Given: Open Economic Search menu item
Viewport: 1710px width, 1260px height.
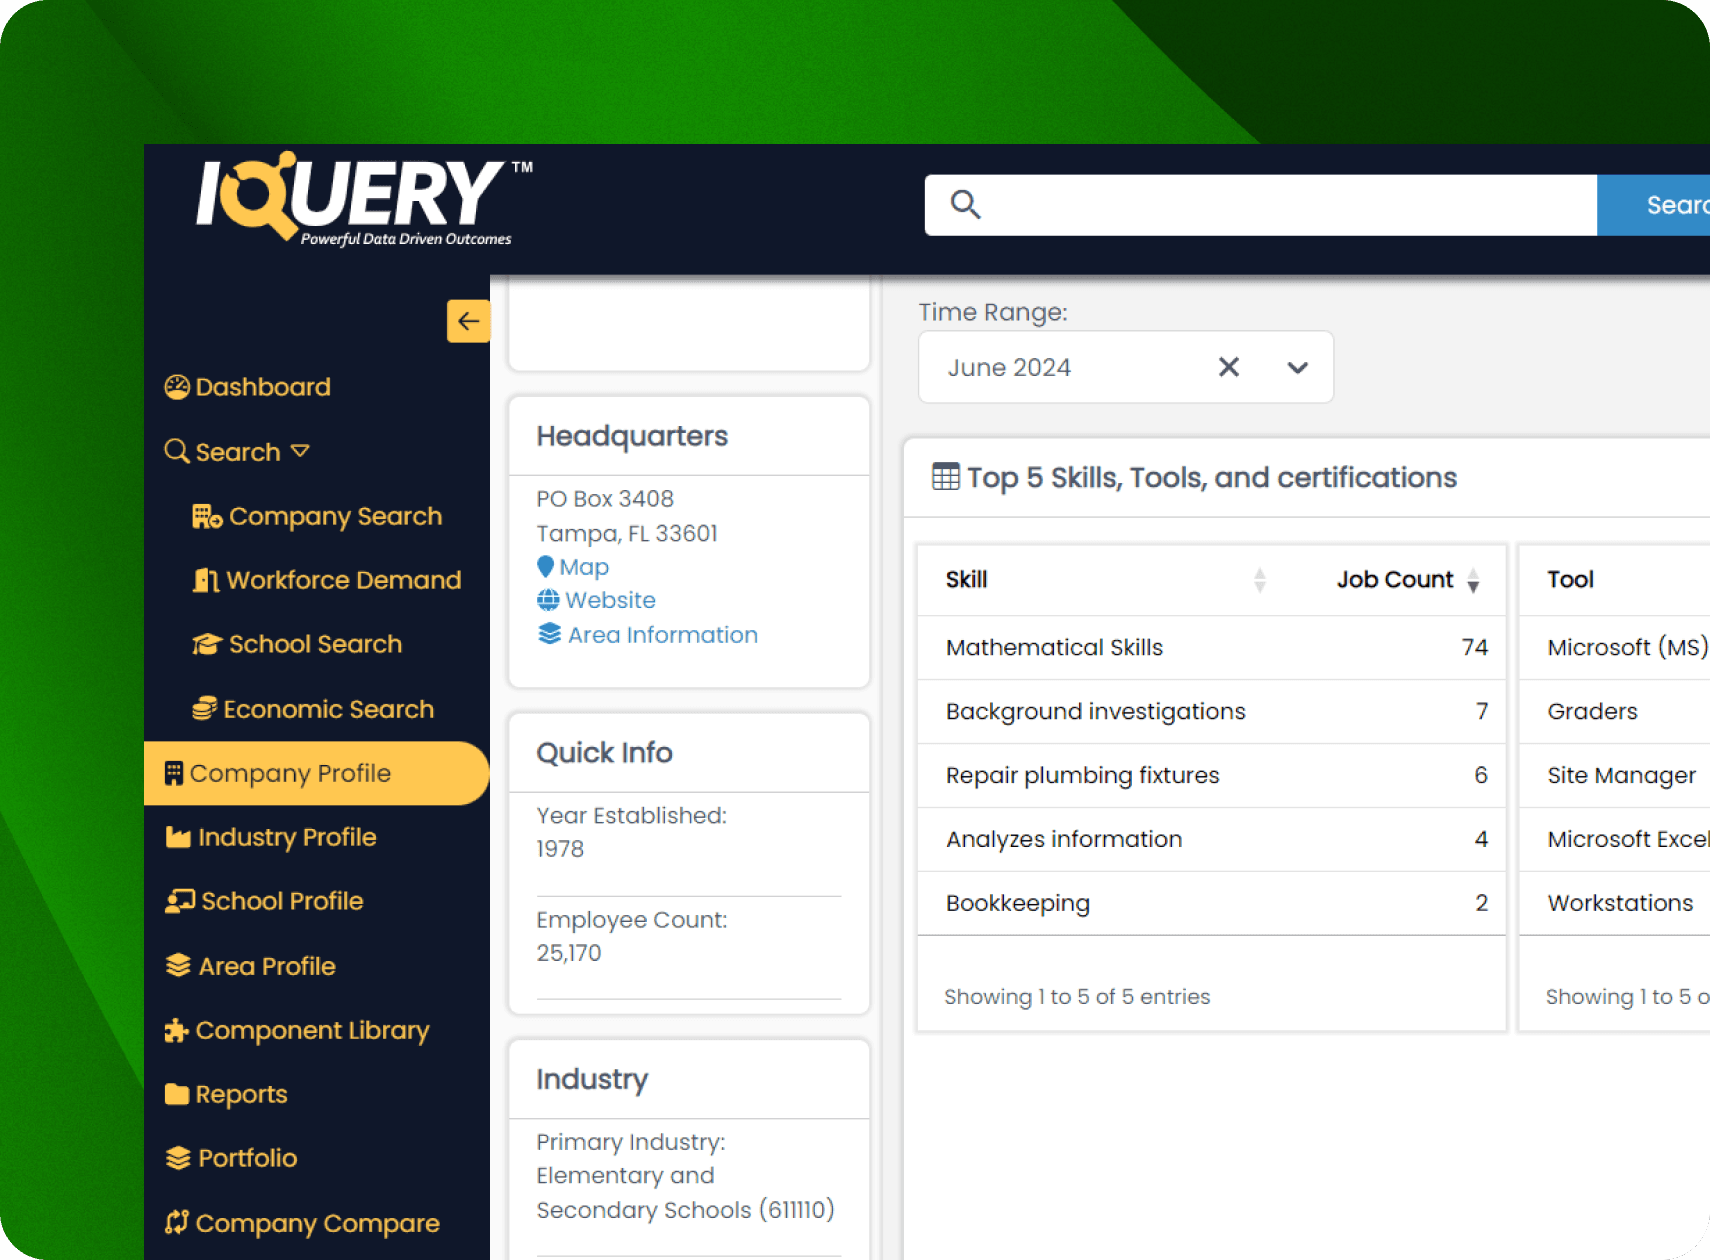Looking at the screenshot, I should click(314, 709).
